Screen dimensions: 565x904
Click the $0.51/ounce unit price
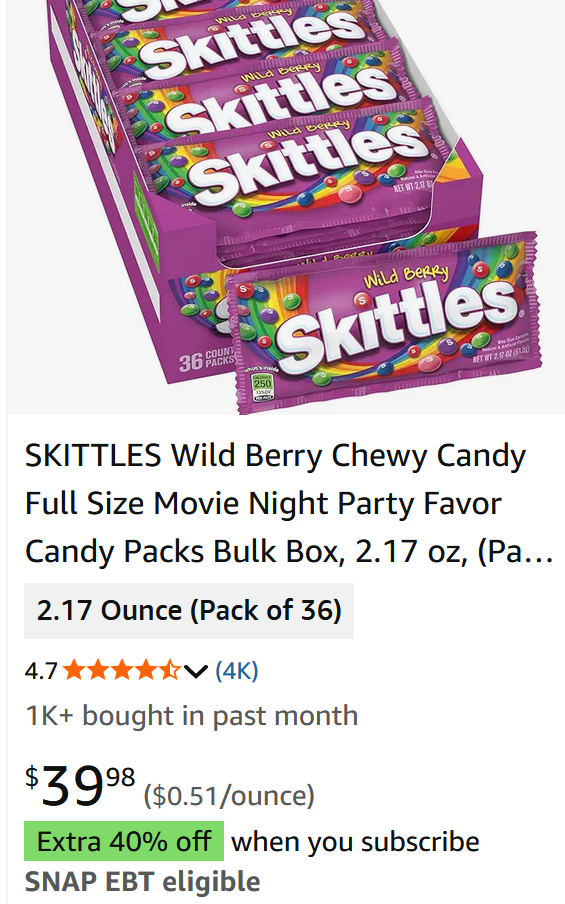pyautogui.click(x=229, y=796)
